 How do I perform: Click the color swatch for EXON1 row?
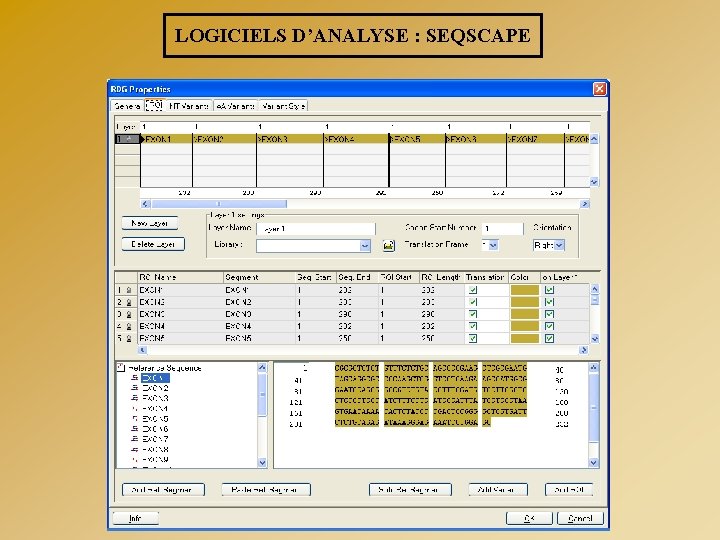click(524, 290)
